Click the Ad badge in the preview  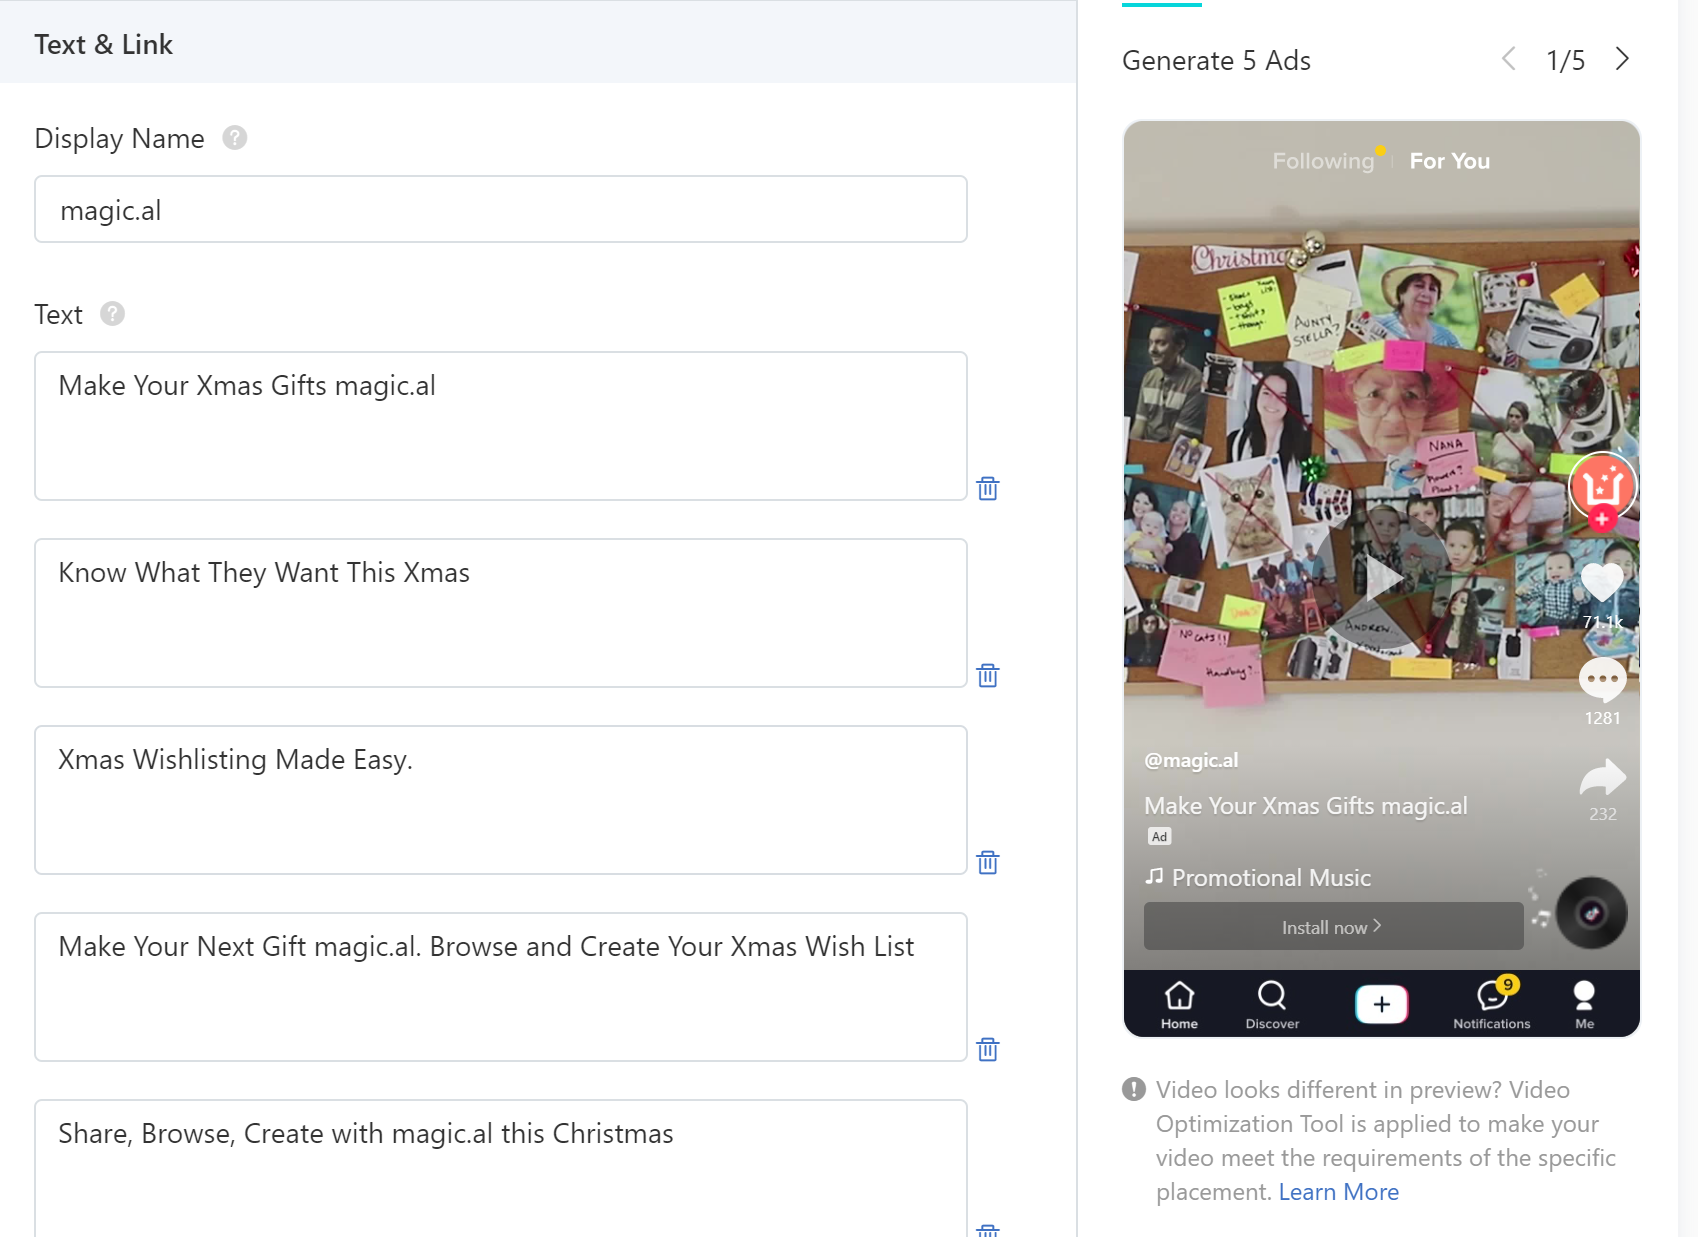tap(1159, 837)
